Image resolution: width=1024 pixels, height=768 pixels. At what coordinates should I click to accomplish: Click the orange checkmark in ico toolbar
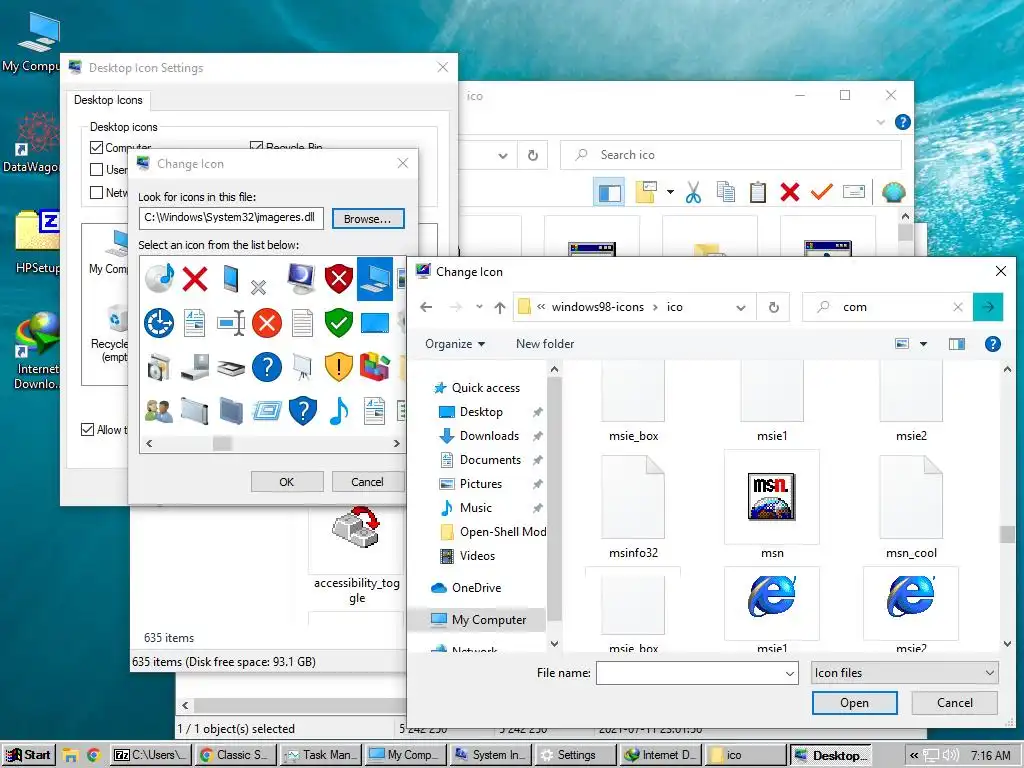(x=822, y=192)
